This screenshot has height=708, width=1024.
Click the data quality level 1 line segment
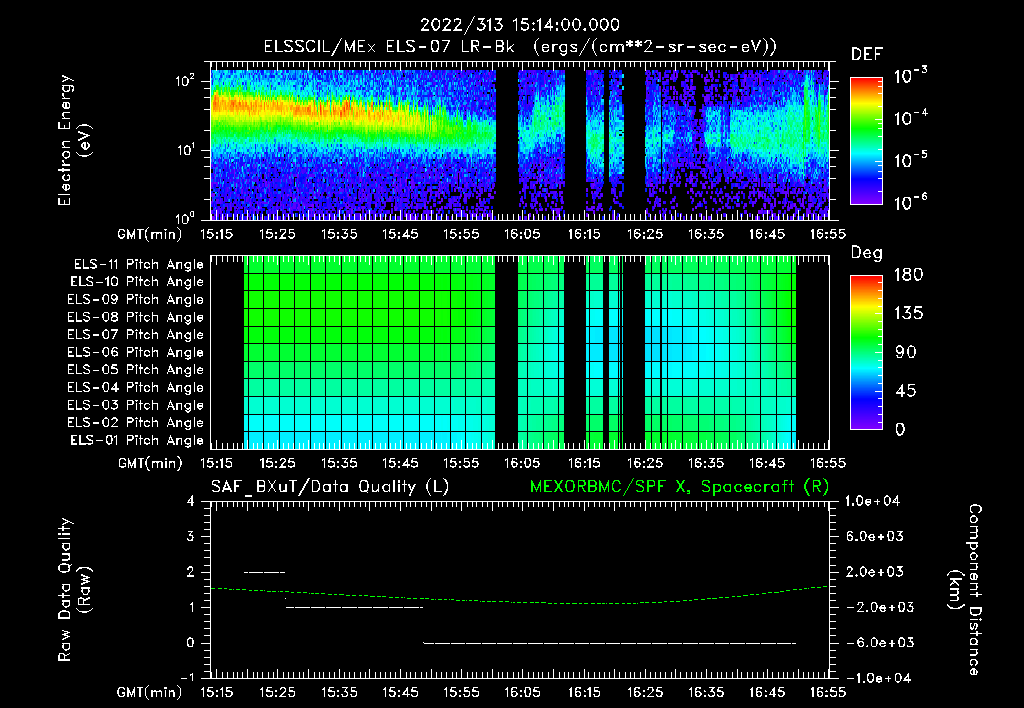click(355, 607)
